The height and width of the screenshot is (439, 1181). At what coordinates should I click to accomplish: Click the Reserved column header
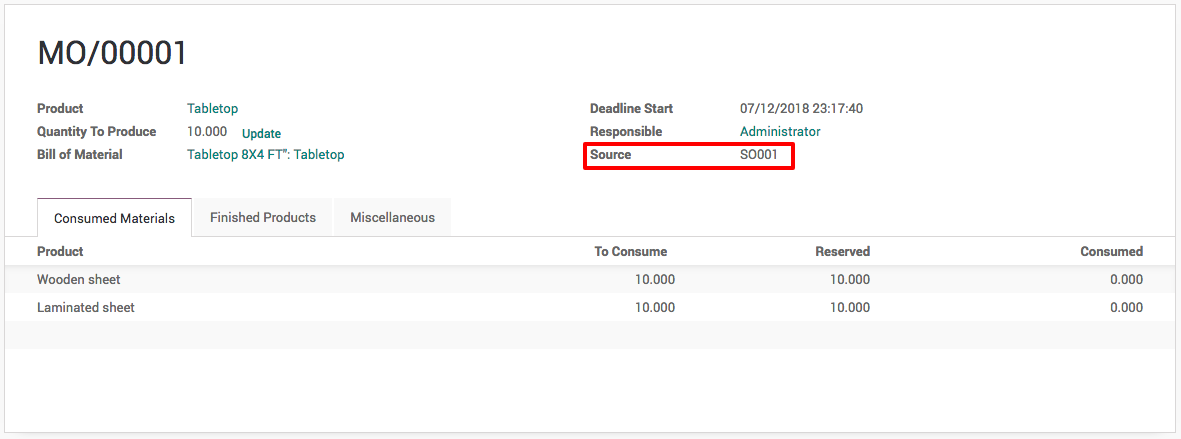coord(842,251)
